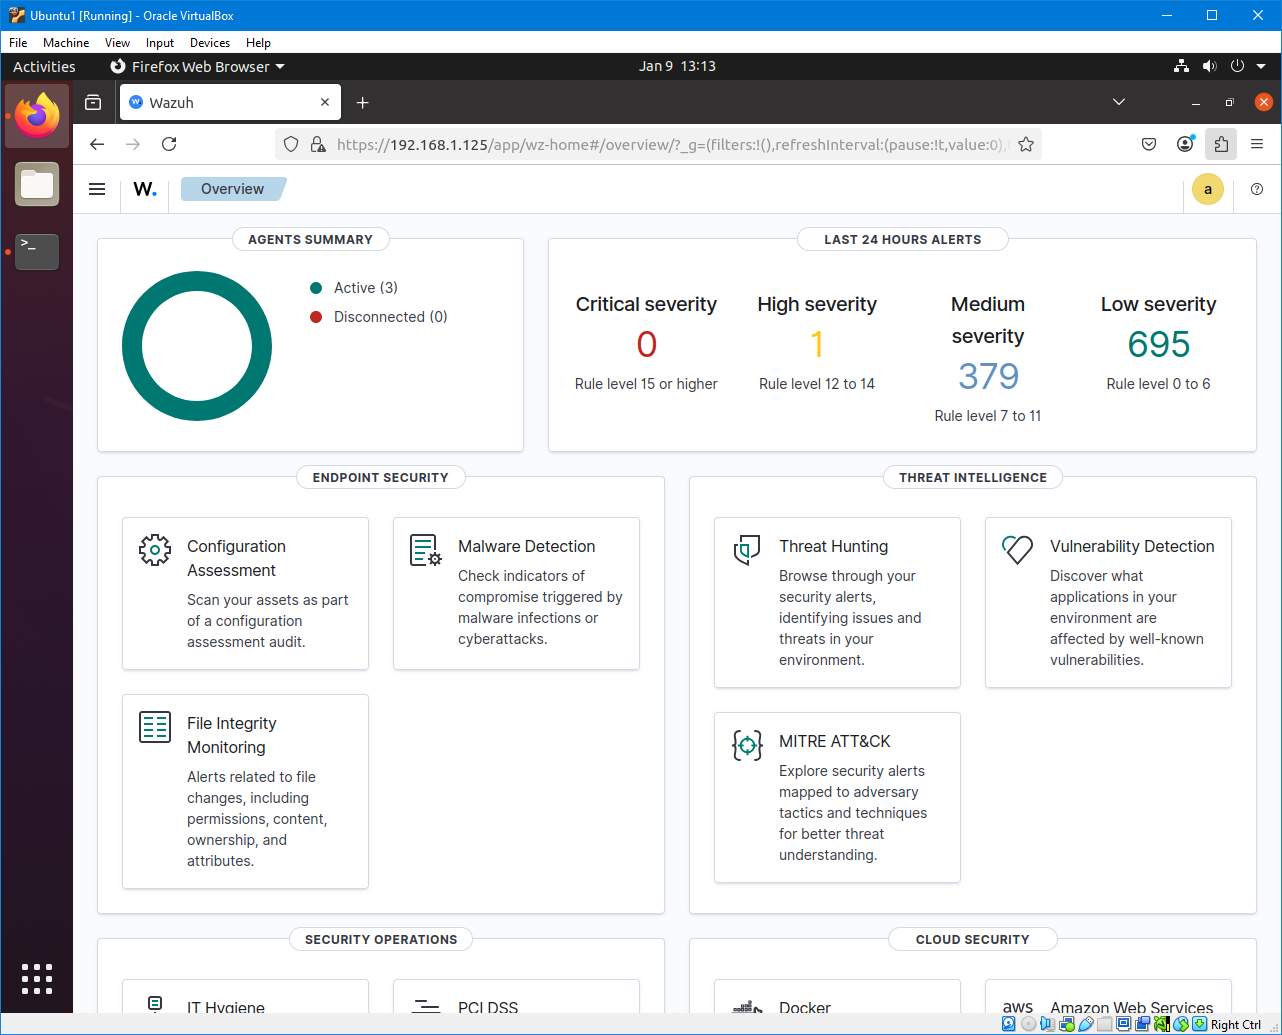The image size is (1282, 1035).
Task: Click the Wazuh logo home icon
Action: click(145, 189)
